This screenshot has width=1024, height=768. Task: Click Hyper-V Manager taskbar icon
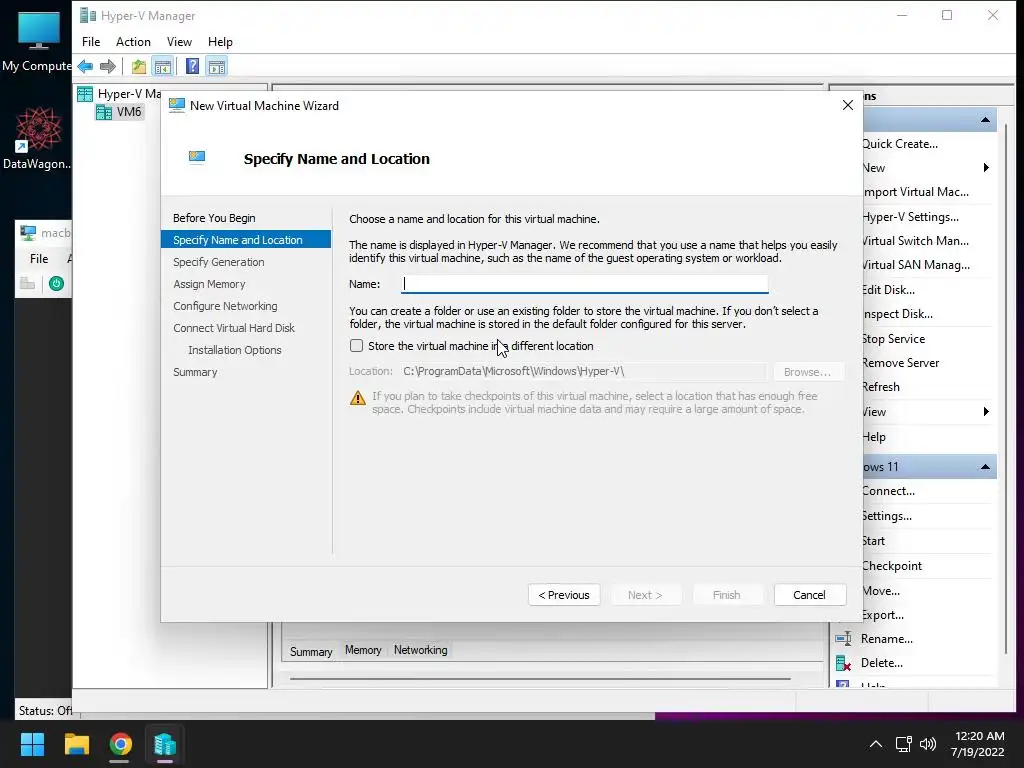click(x=165, y=744)
